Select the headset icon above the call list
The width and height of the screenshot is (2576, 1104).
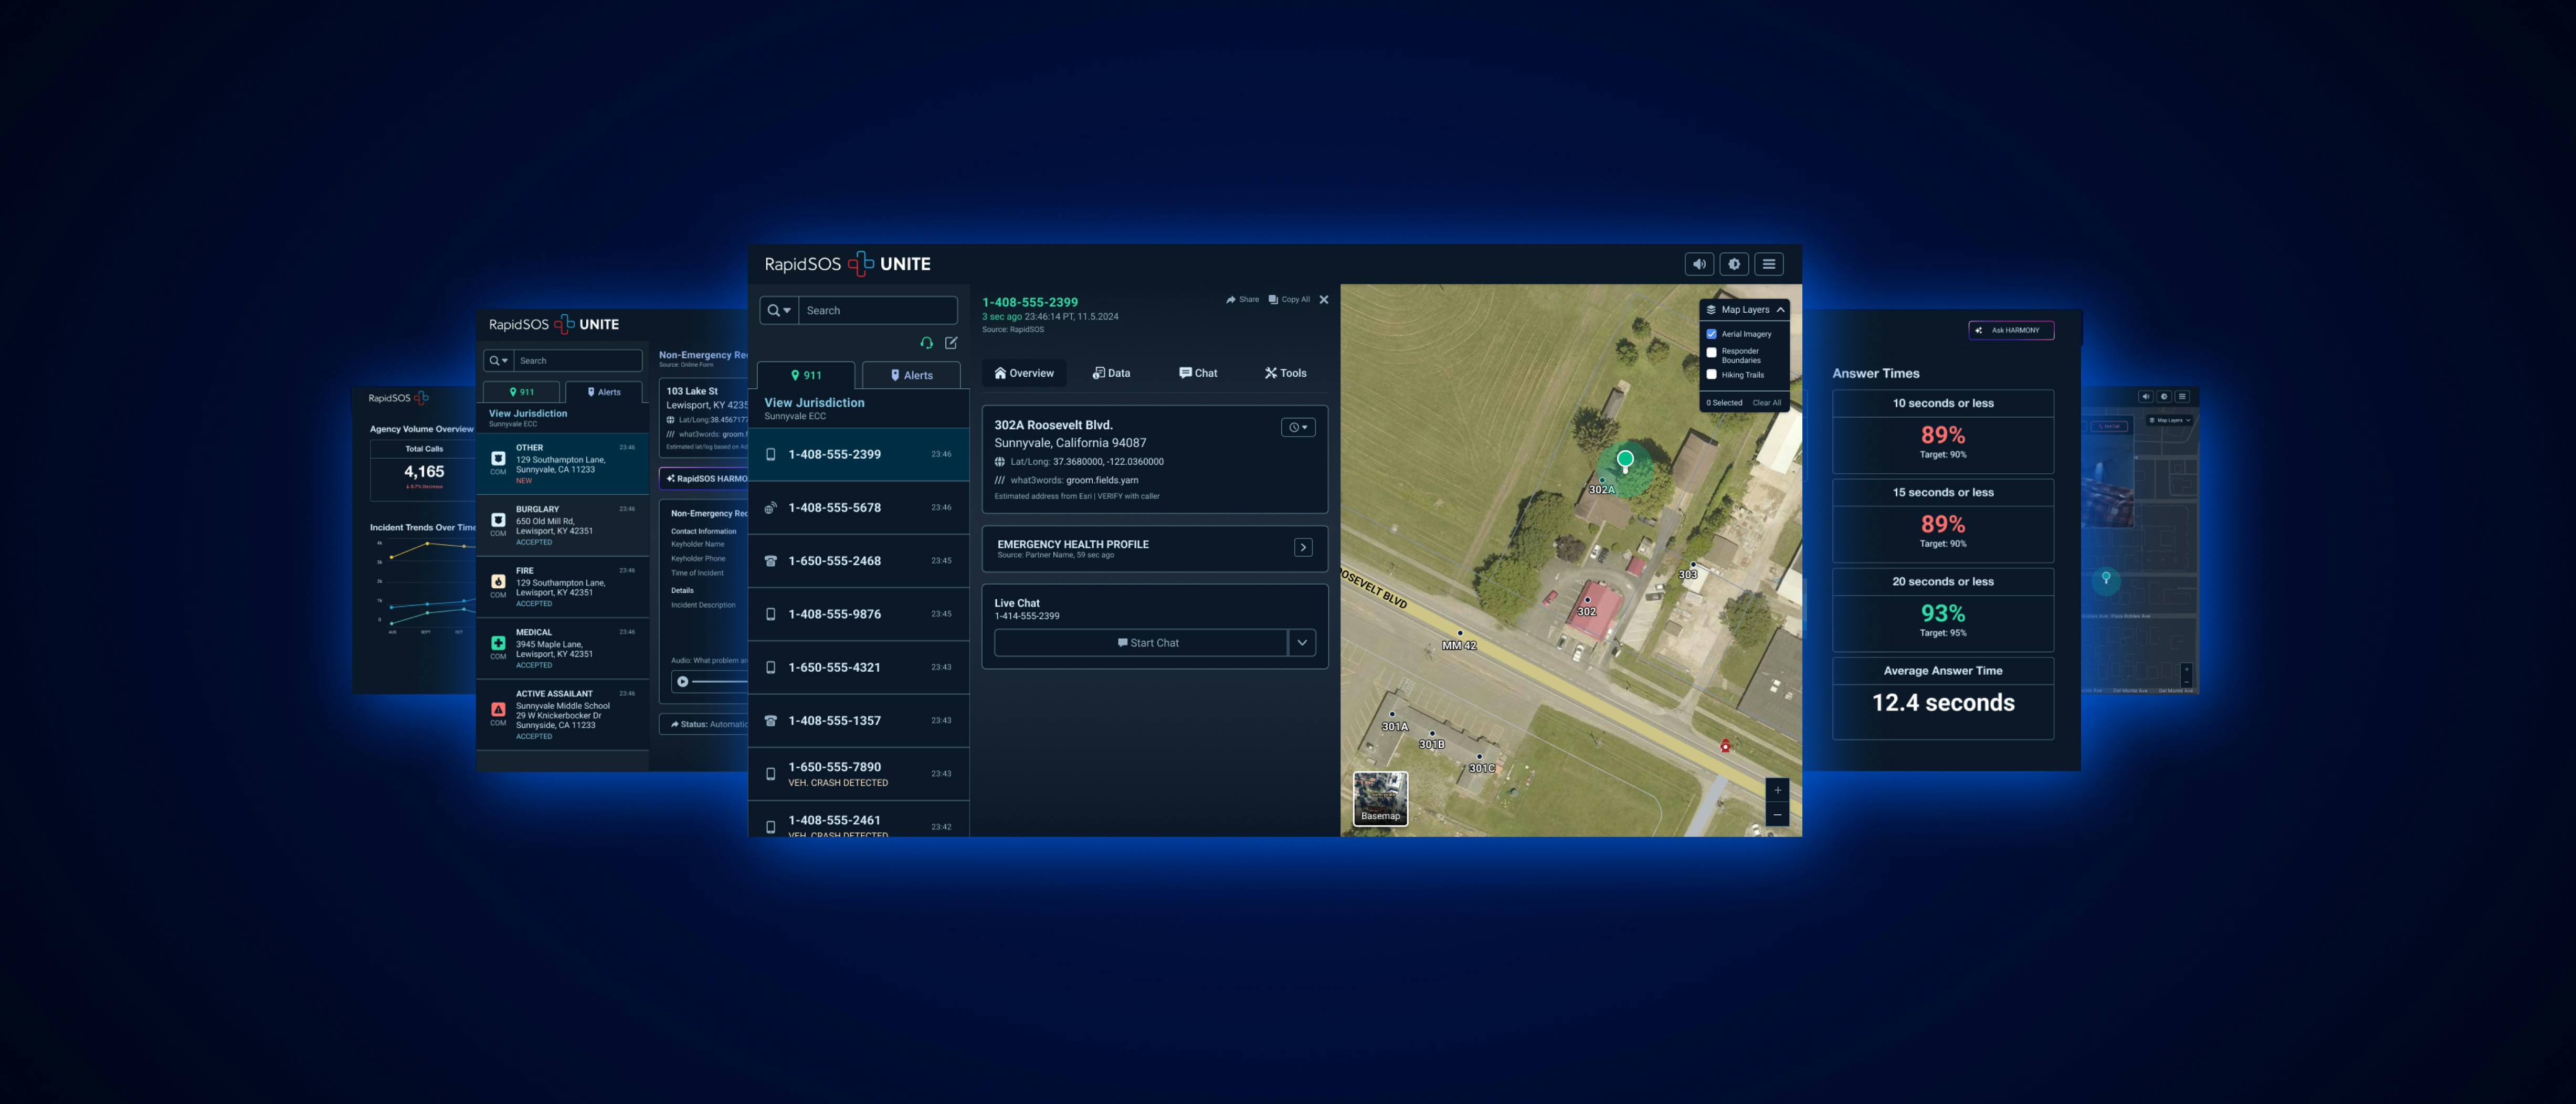(x=926, y=342)
